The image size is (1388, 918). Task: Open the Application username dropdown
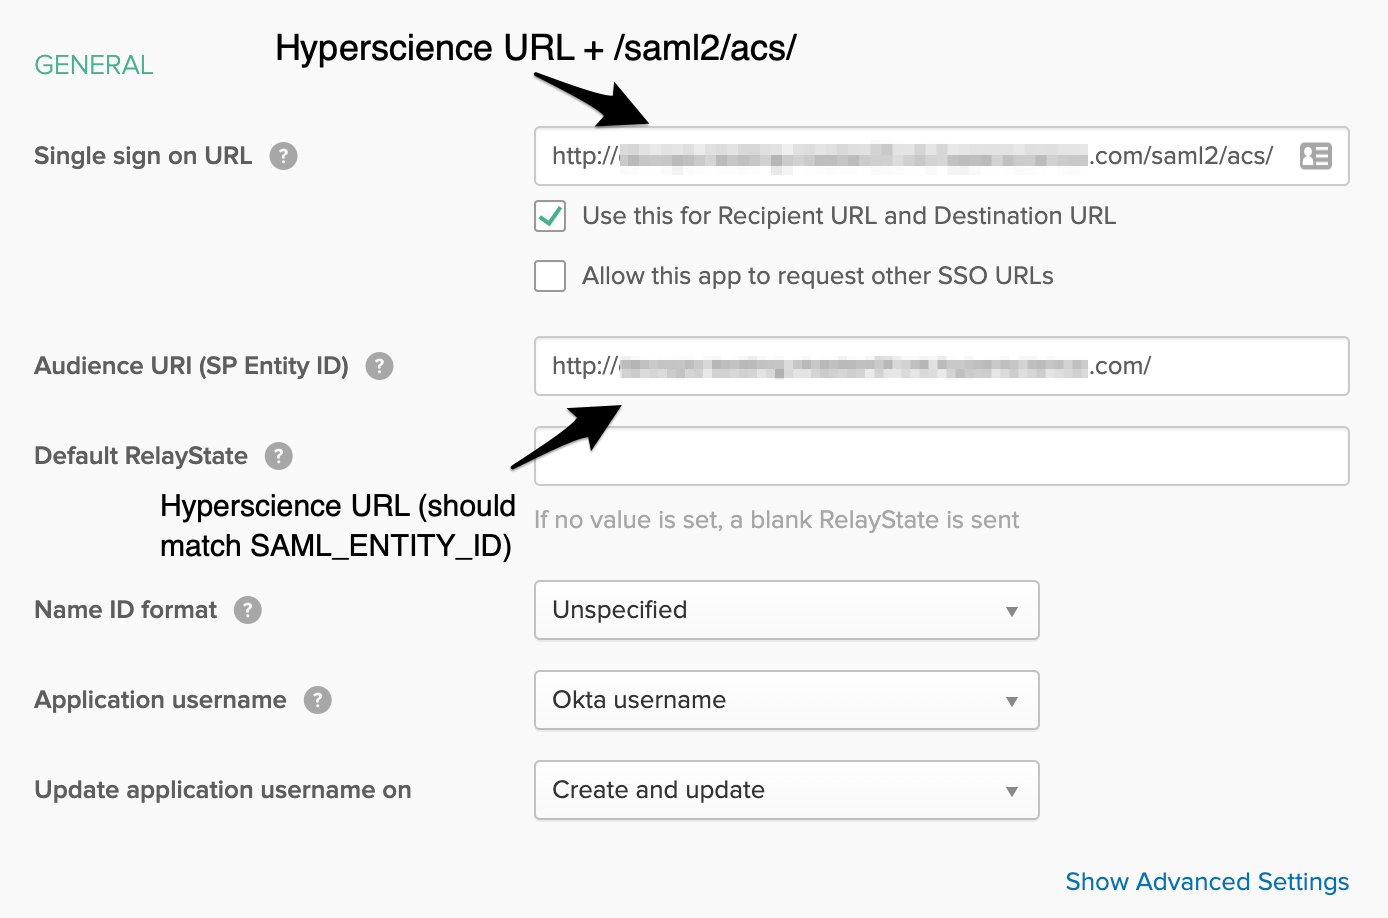[x=787, y=700]
